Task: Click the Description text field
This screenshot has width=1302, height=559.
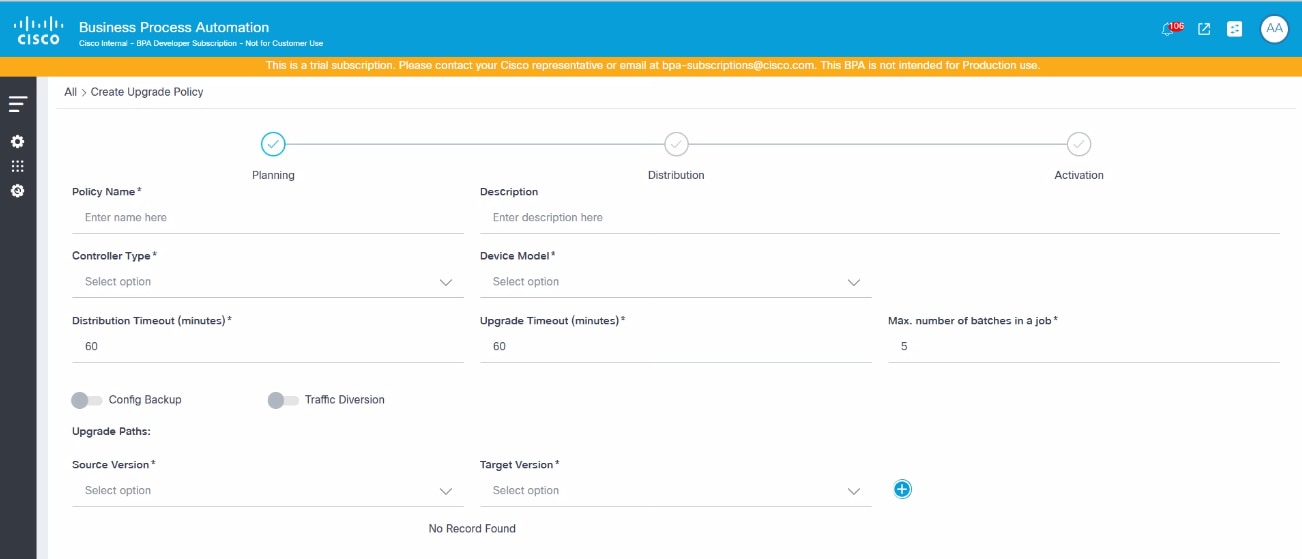Action: click(879, 217)
